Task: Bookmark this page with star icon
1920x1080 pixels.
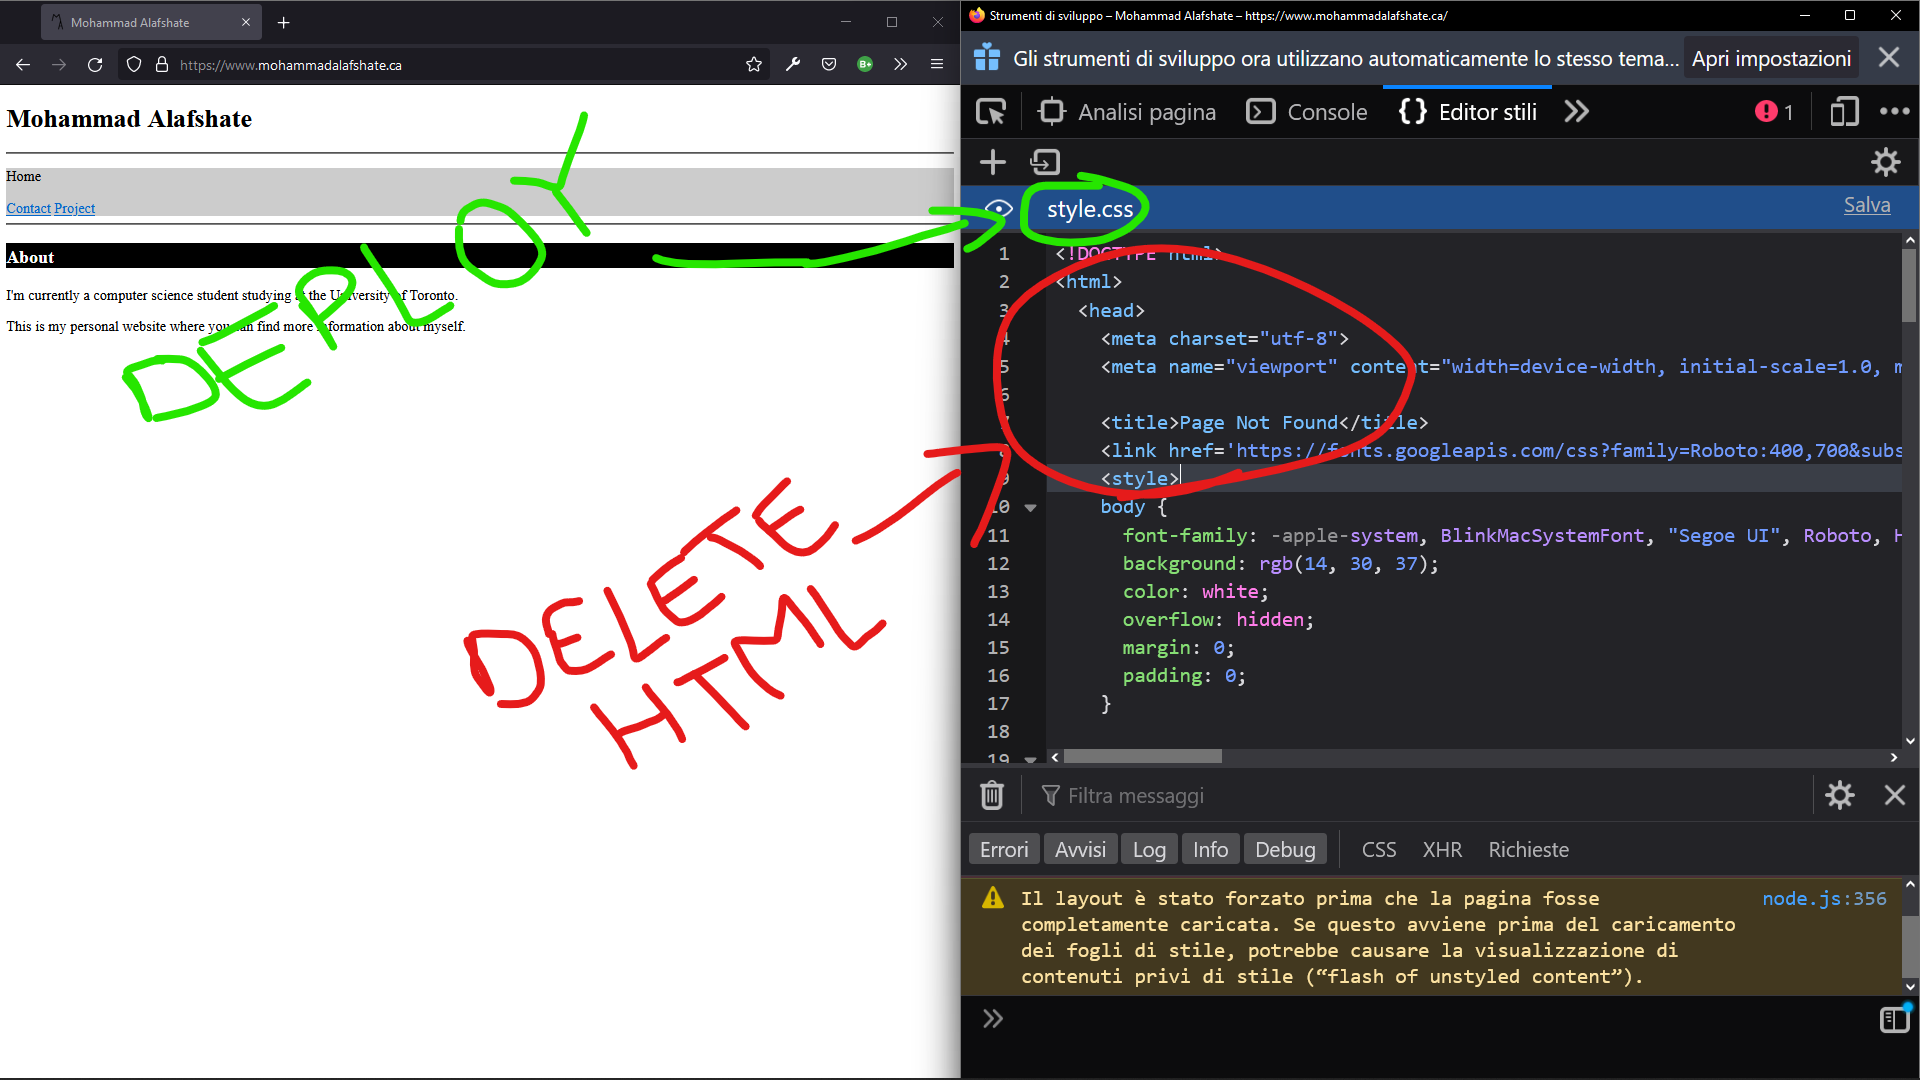Action: pyautogui.click(x=754, y=64)
